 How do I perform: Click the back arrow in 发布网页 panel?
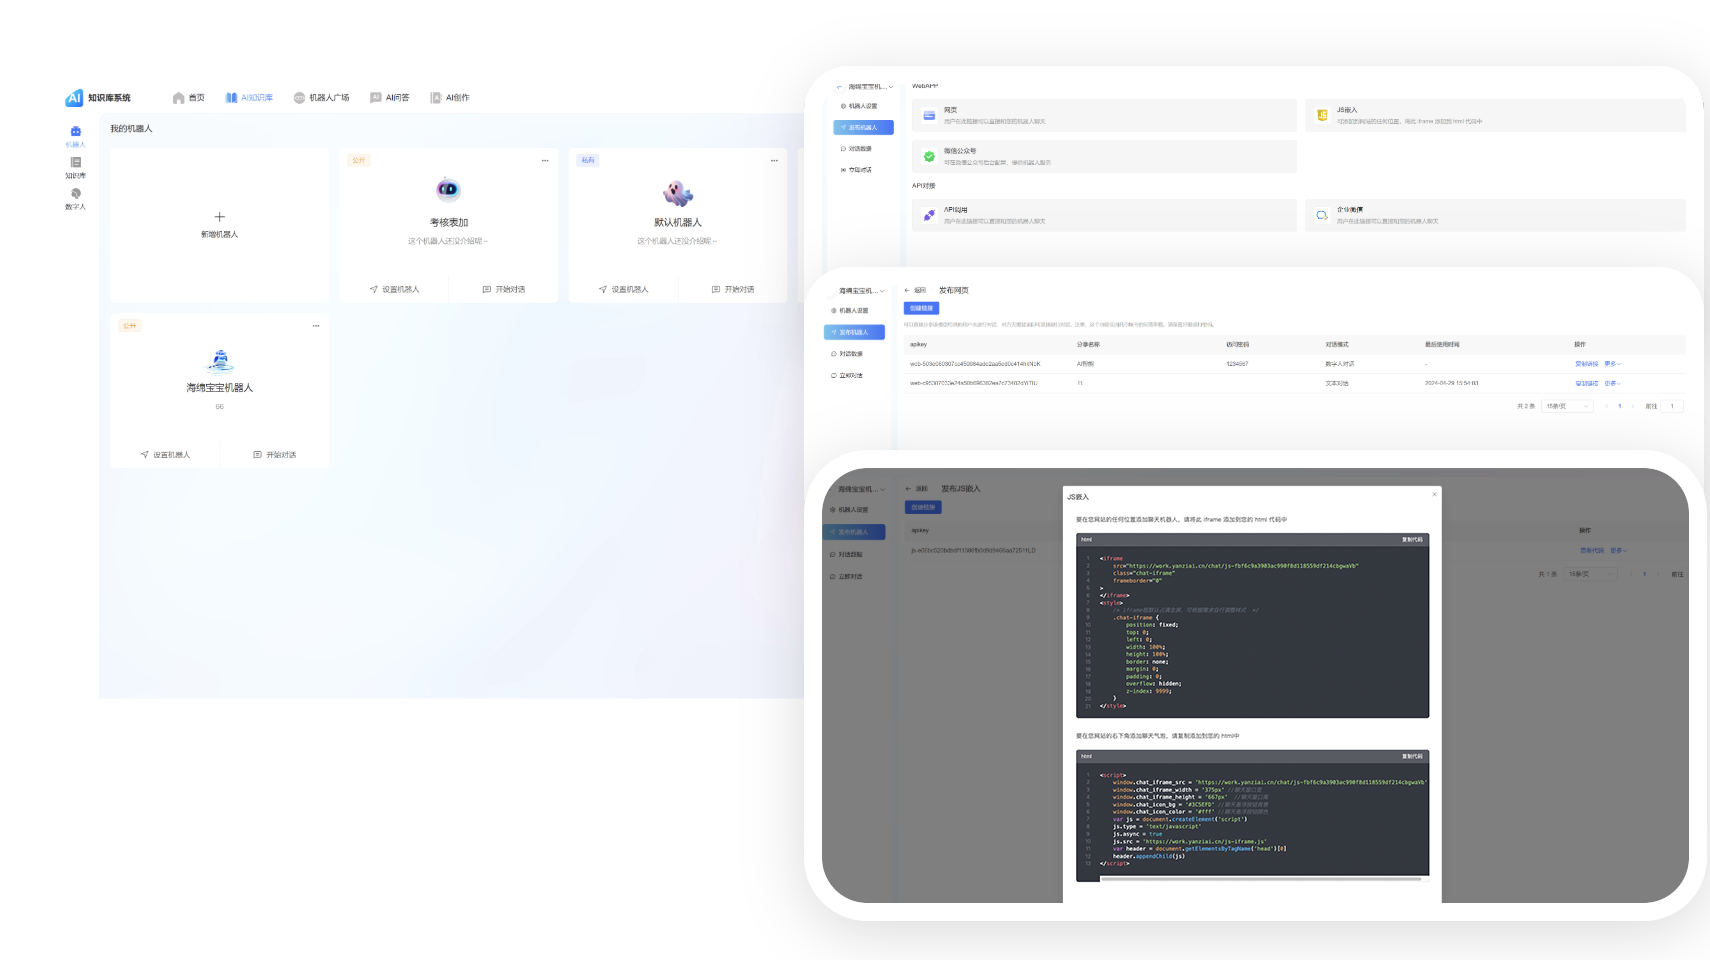[908, 290]
